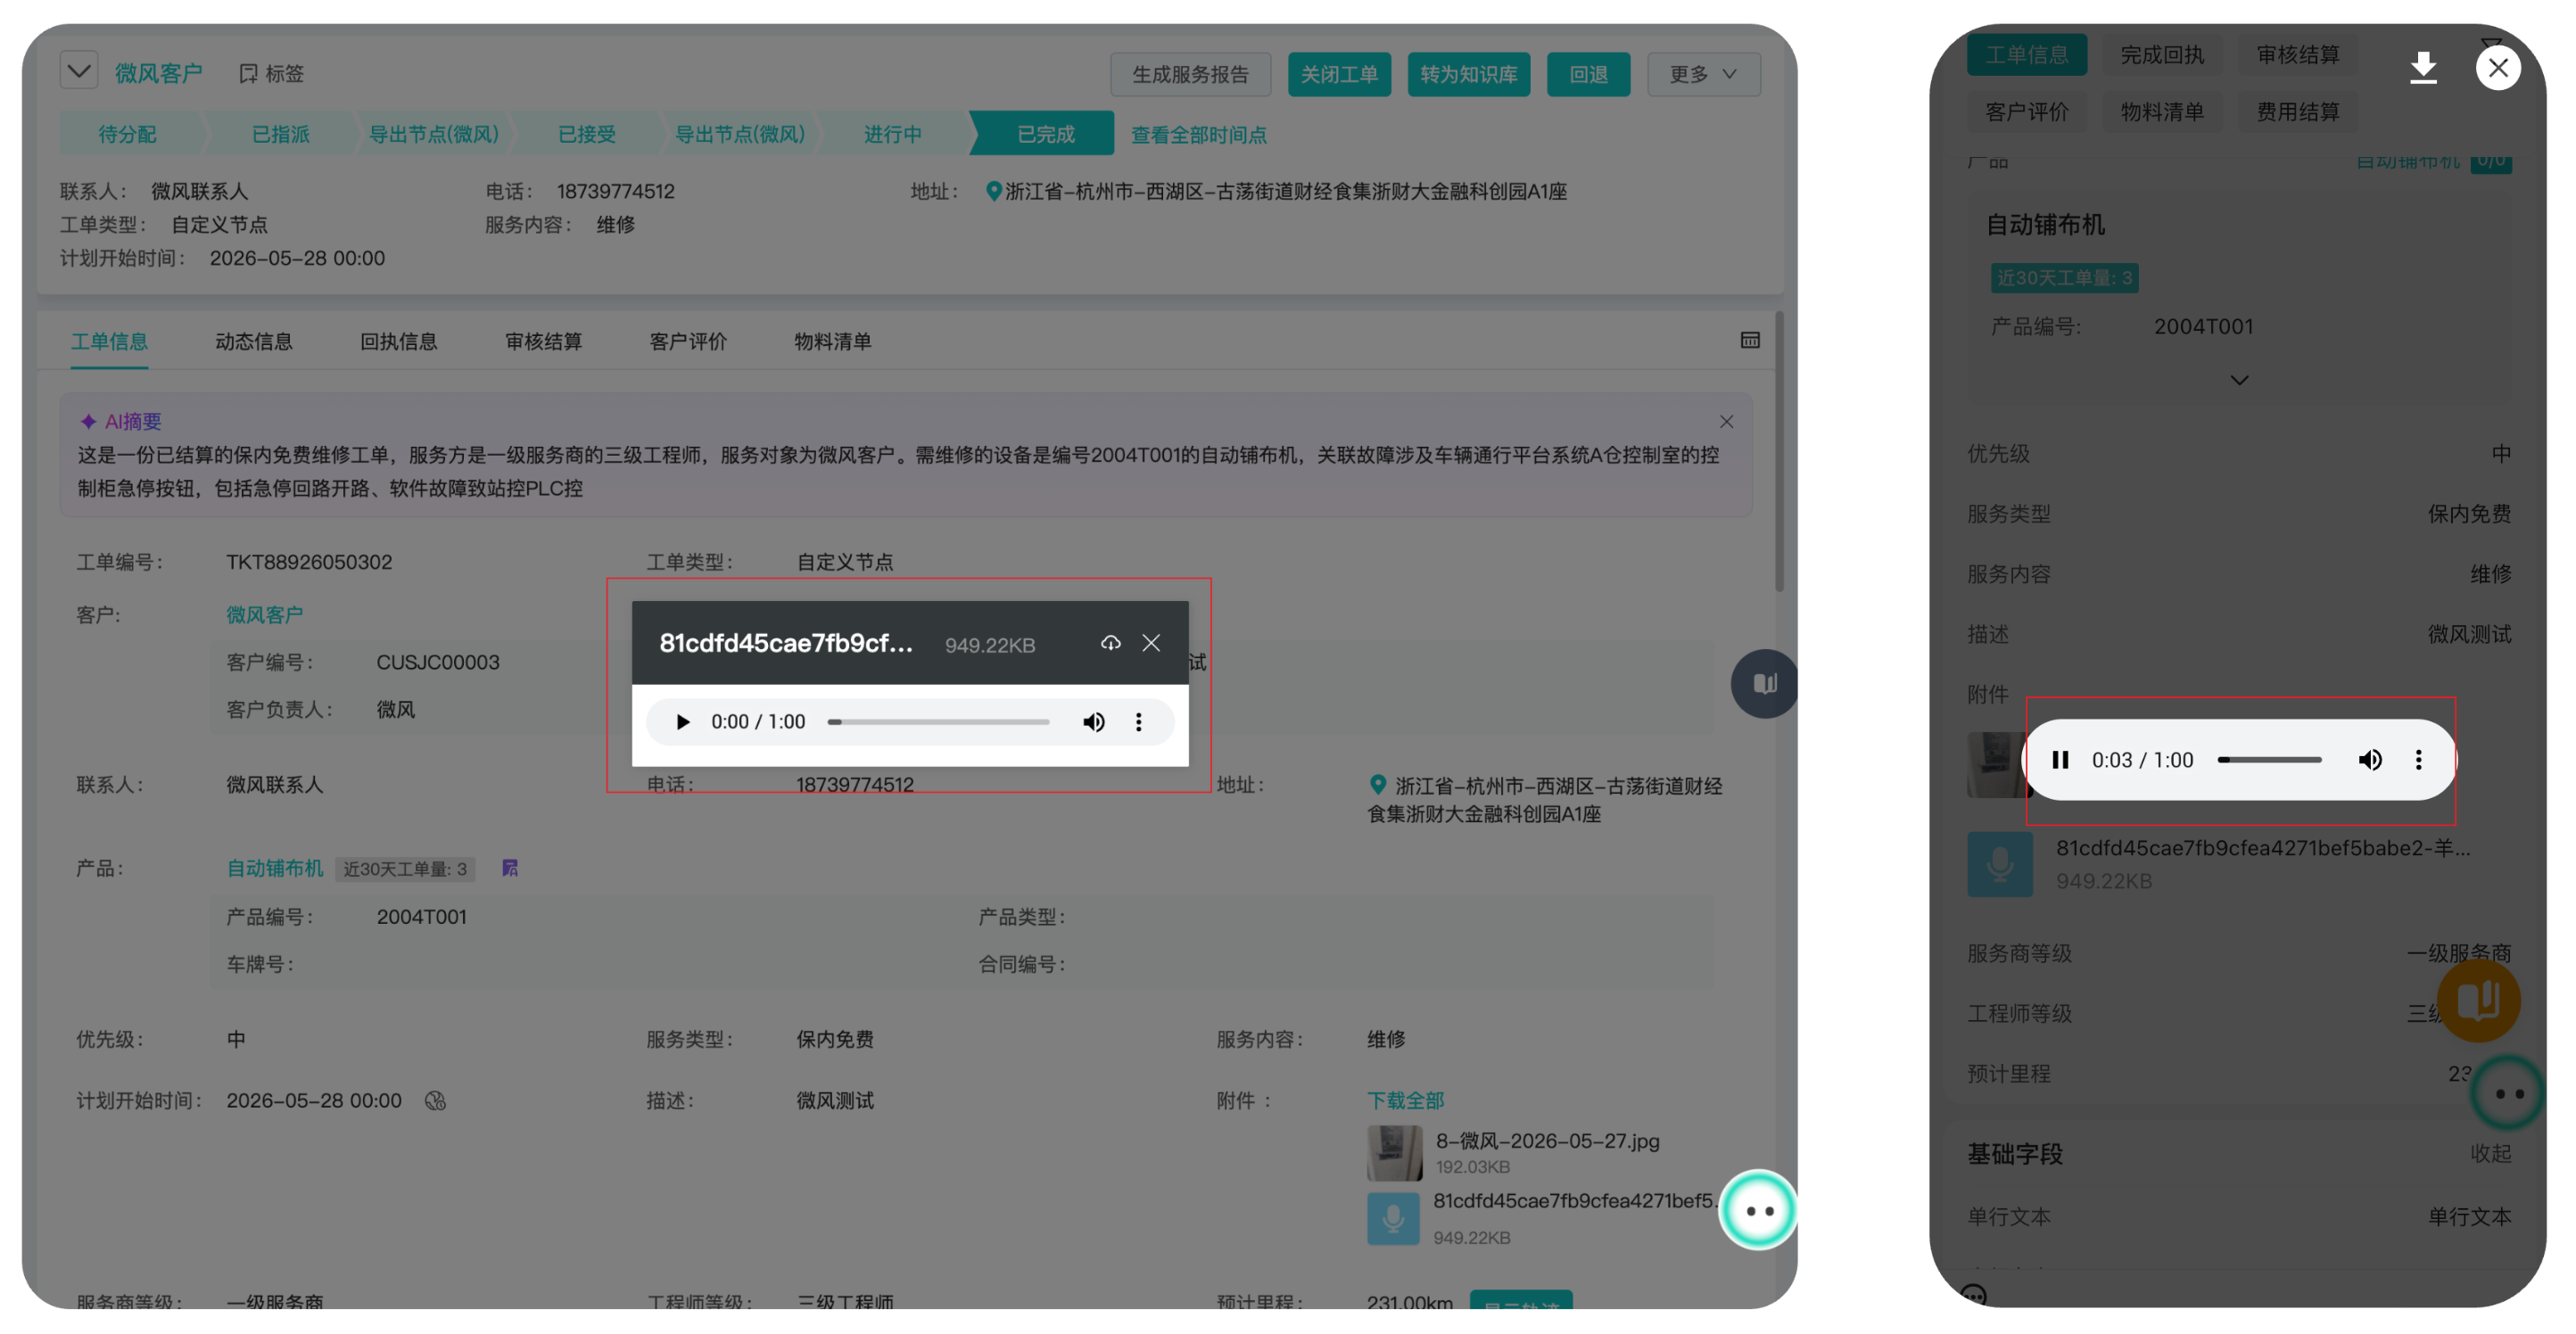Open 微风客户 link in customer field

264,614
